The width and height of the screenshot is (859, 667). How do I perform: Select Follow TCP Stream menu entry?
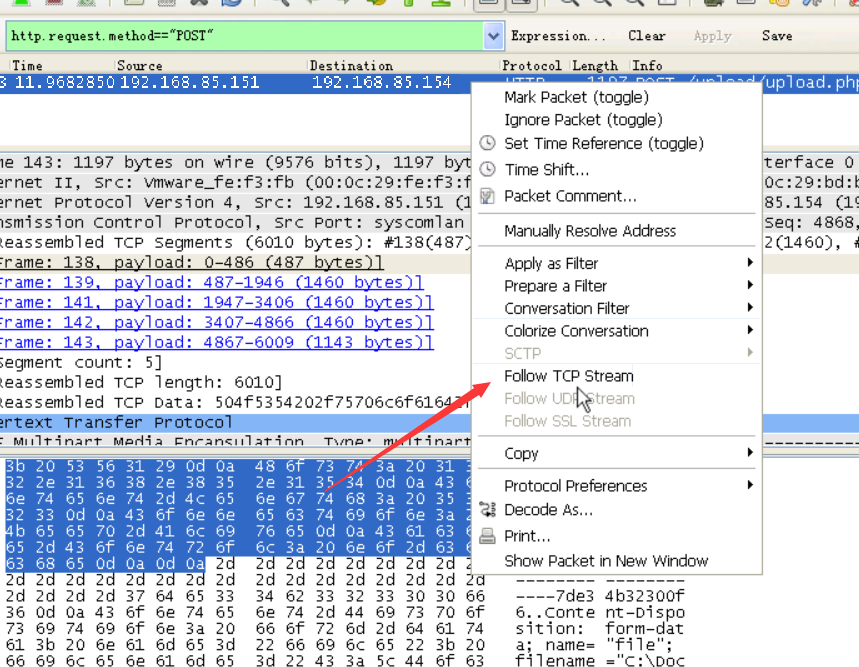[x=569, y=376]
